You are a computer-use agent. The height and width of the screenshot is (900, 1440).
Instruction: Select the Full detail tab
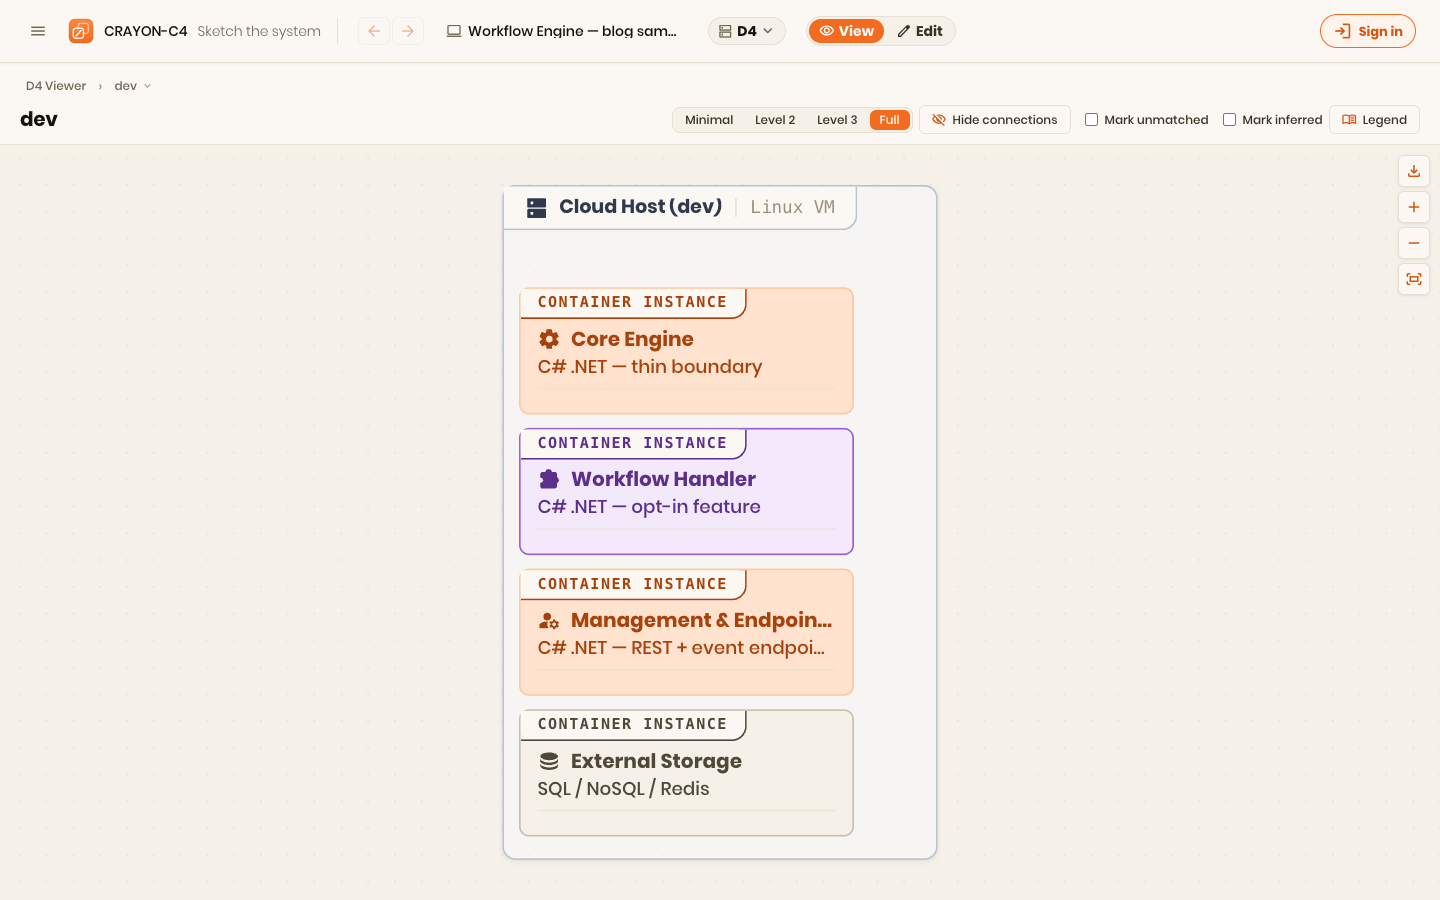[889, 120]
